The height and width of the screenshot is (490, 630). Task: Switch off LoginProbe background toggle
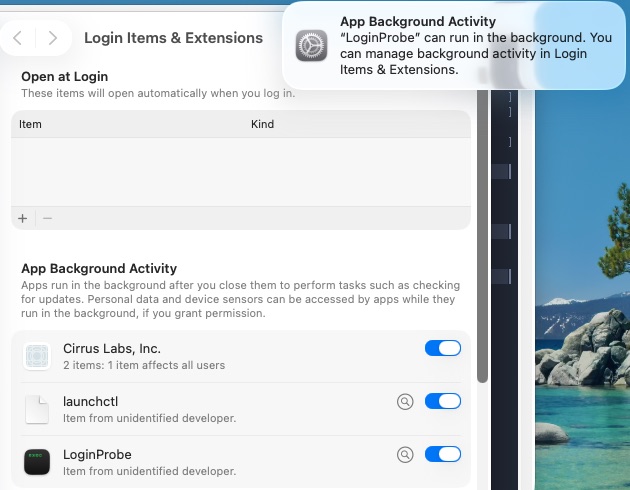coord(443,454)
